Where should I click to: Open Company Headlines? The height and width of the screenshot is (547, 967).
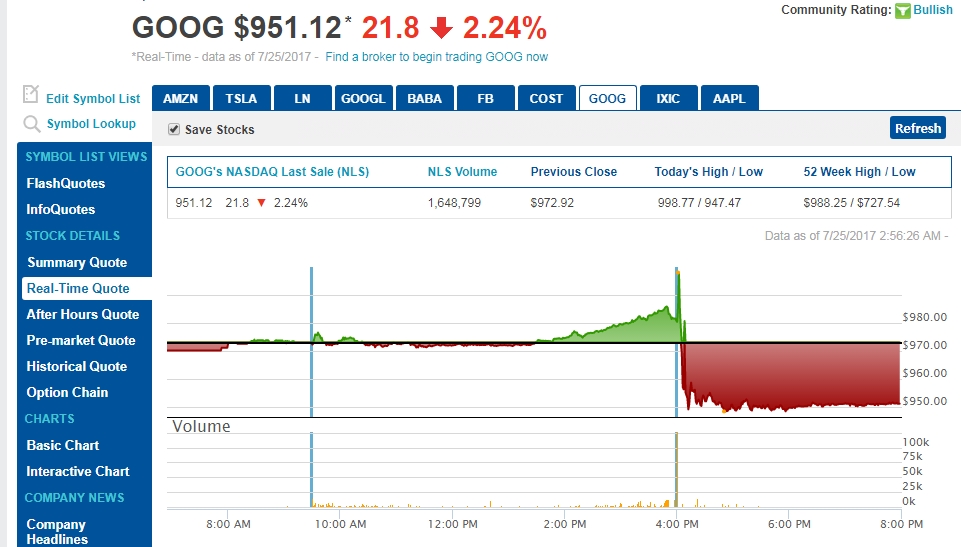click(x=57, y=532)
